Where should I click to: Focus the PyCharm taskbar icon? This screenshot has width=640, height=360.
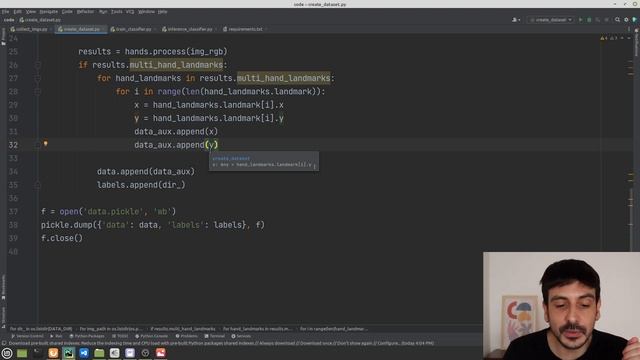69,353
